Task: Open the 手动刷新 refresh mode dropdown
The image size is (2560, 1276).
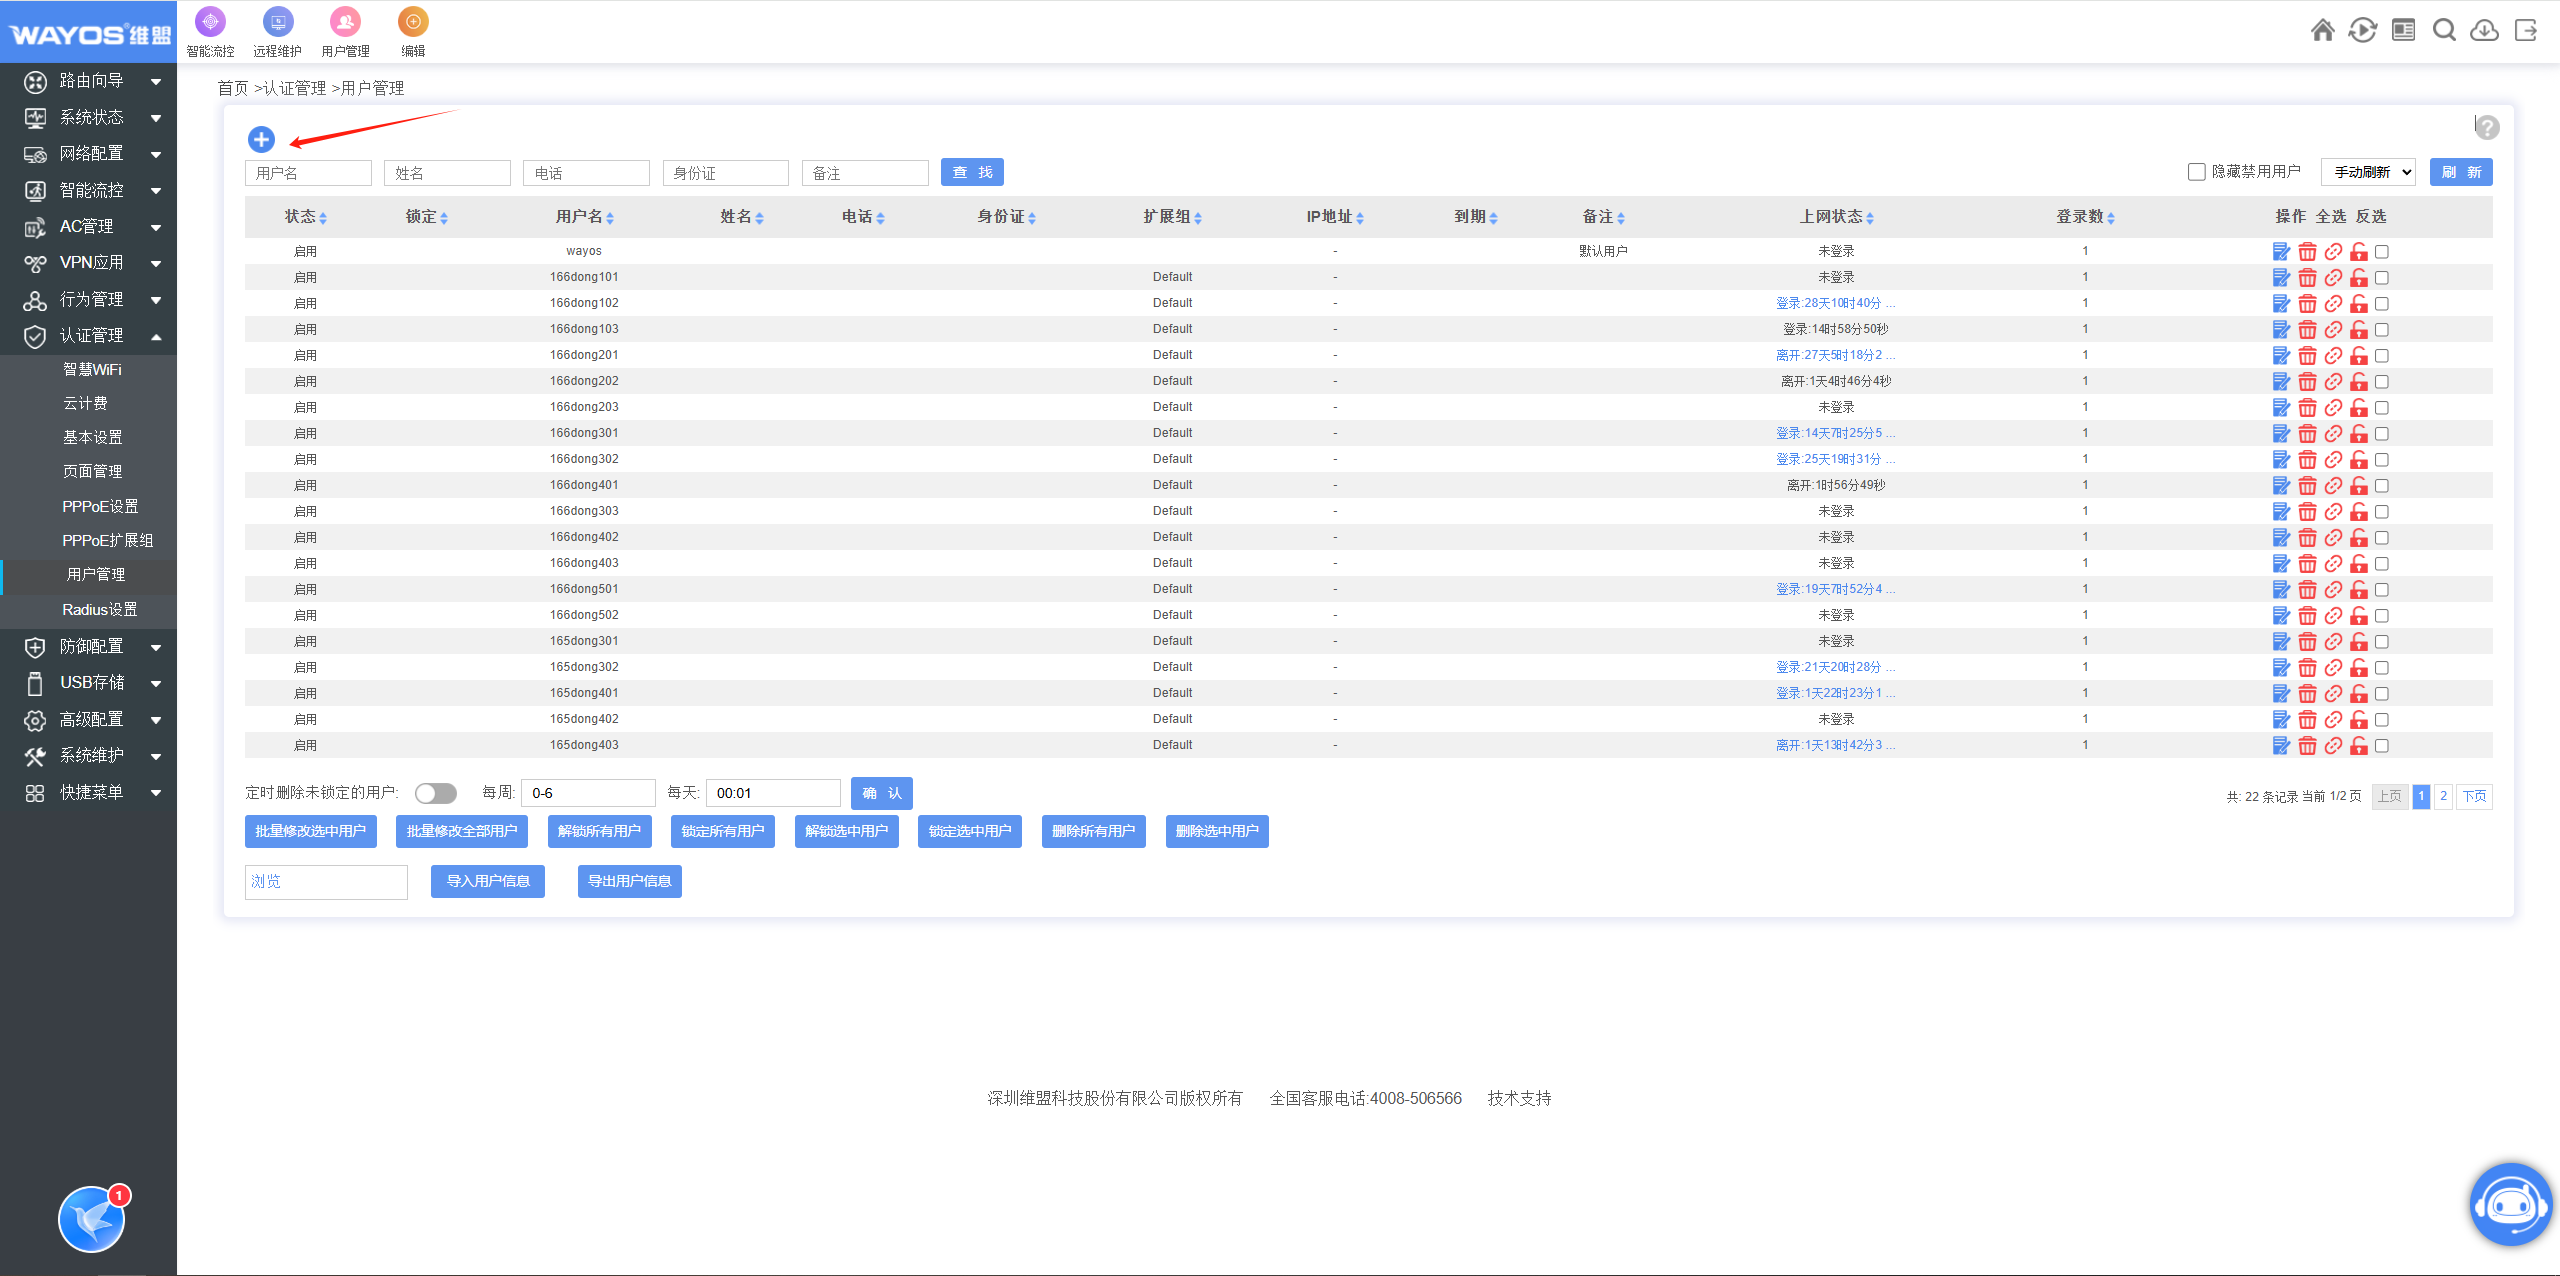Action: 2368,172
